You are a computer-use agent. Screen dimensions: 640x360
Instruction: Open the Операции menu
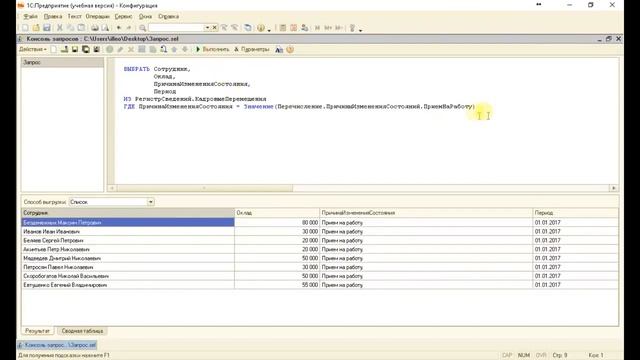pyautogui.click(x=98, y=16)
